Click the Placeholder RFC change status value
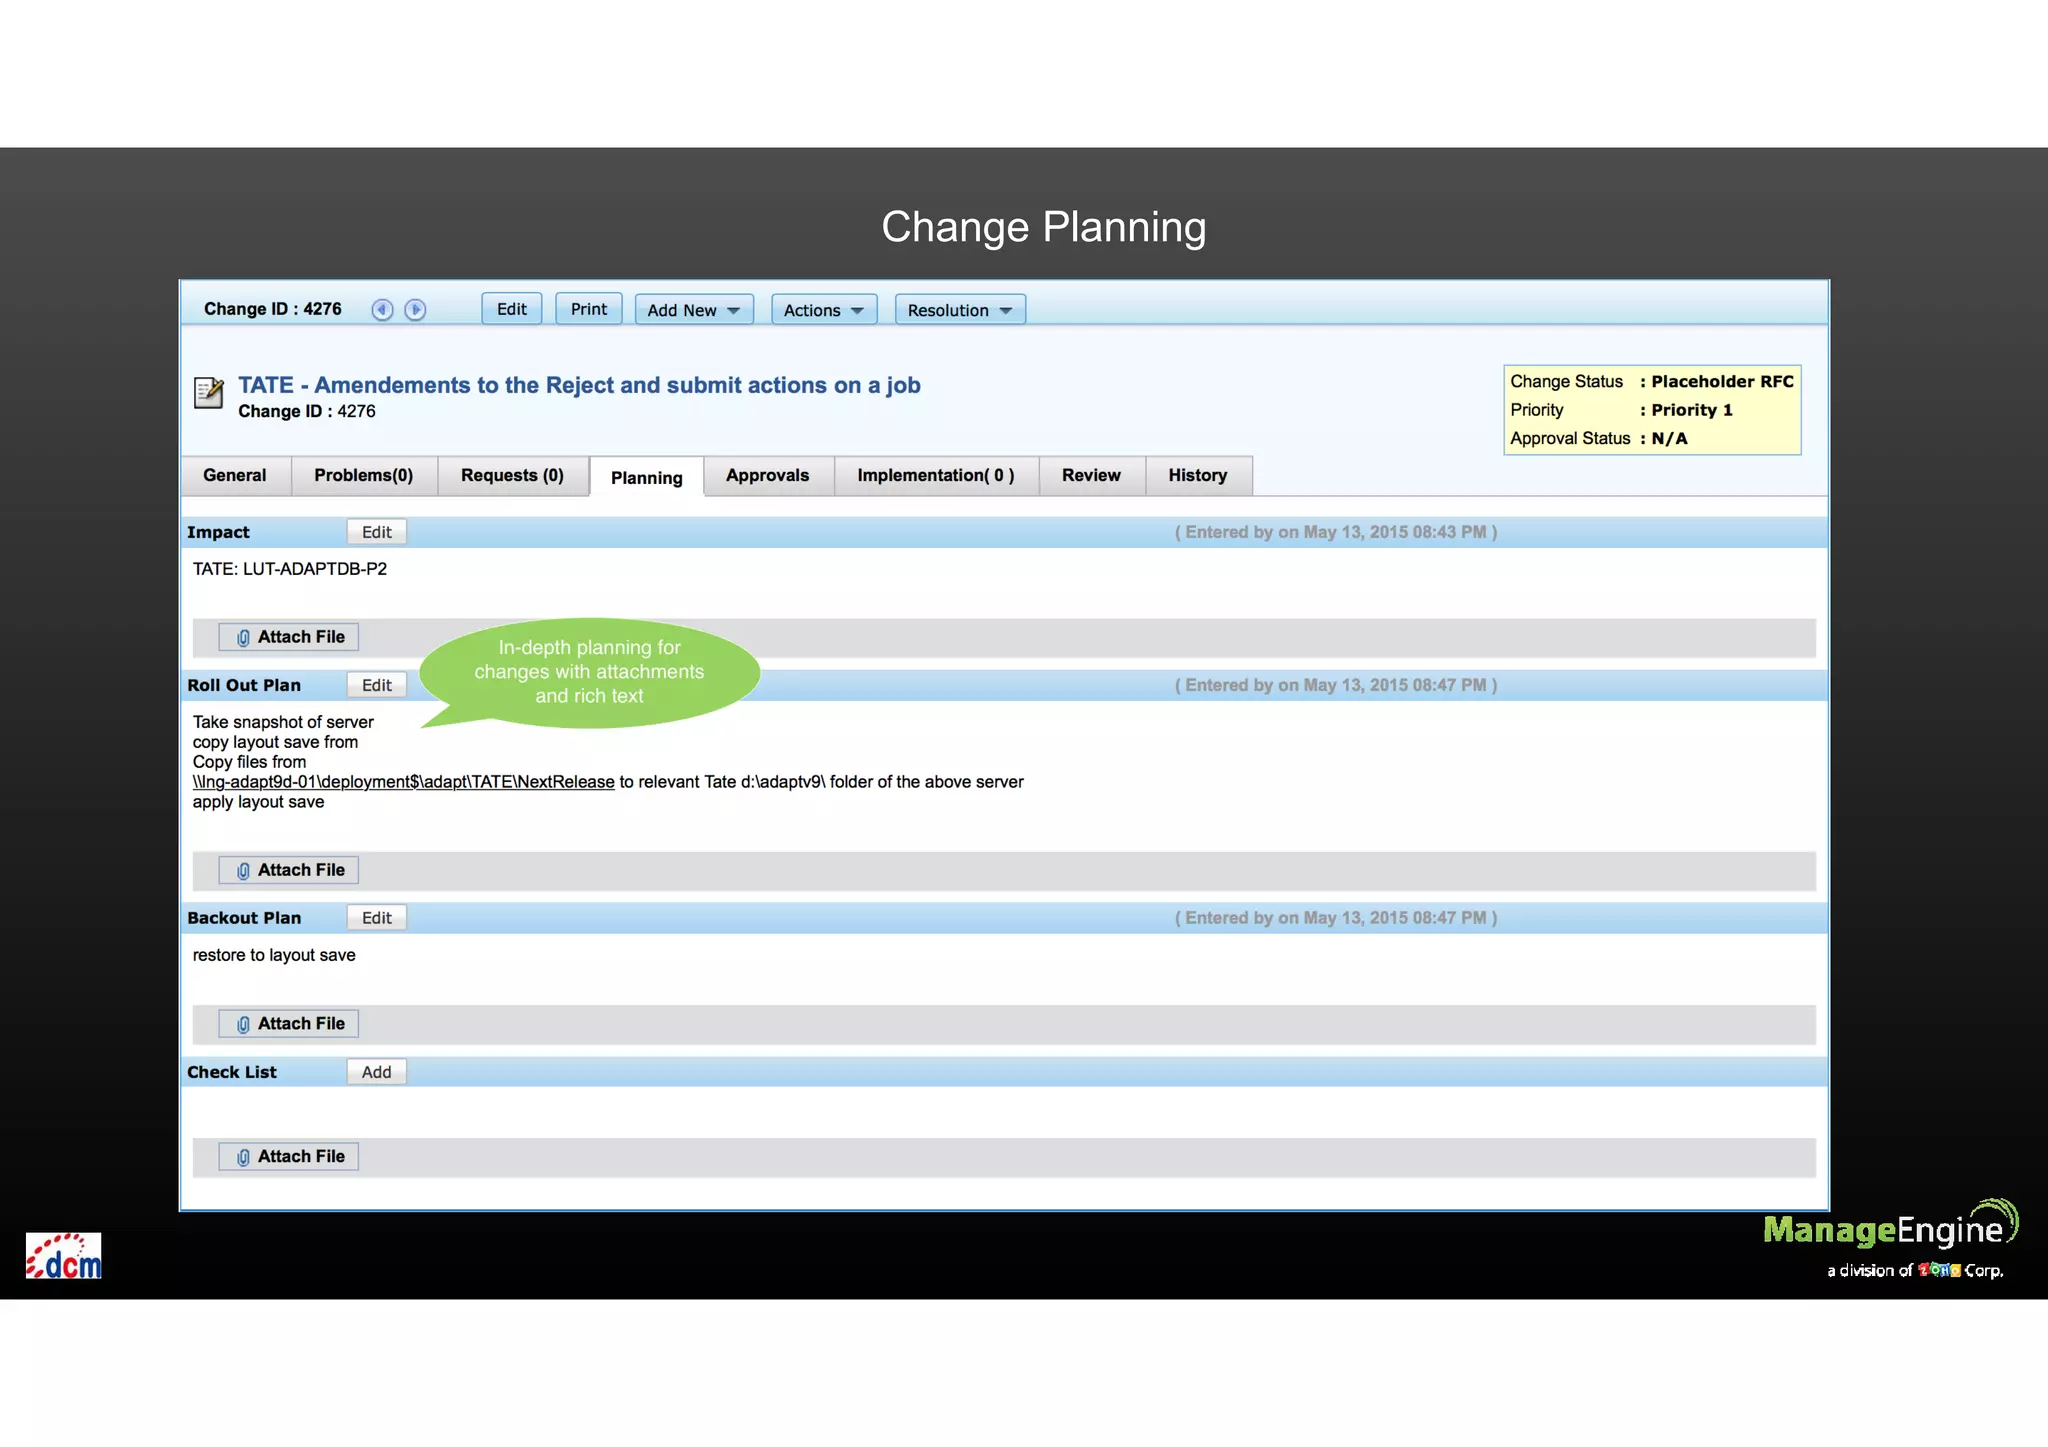The height and width of the screenshot is (1447, 2048). [x=1723, y=381]
